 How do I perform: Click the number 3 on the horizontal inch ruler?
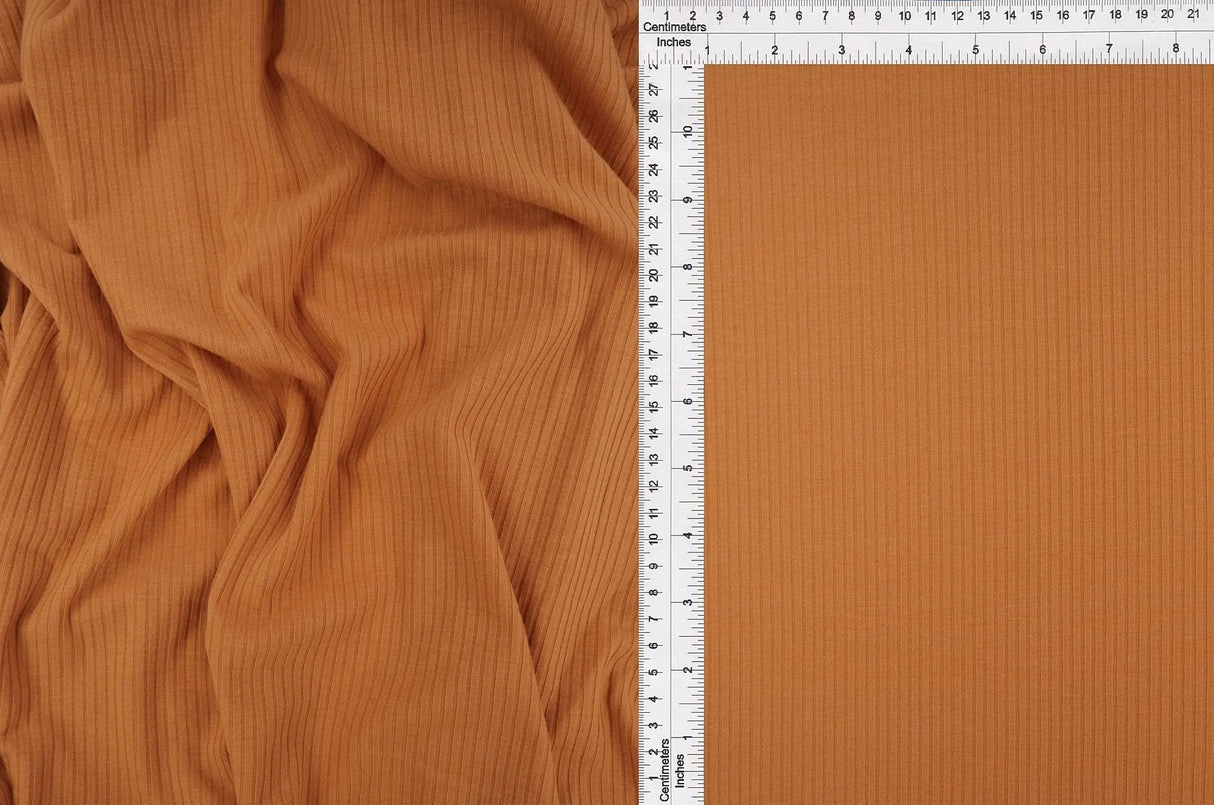[x=843, y=47]
